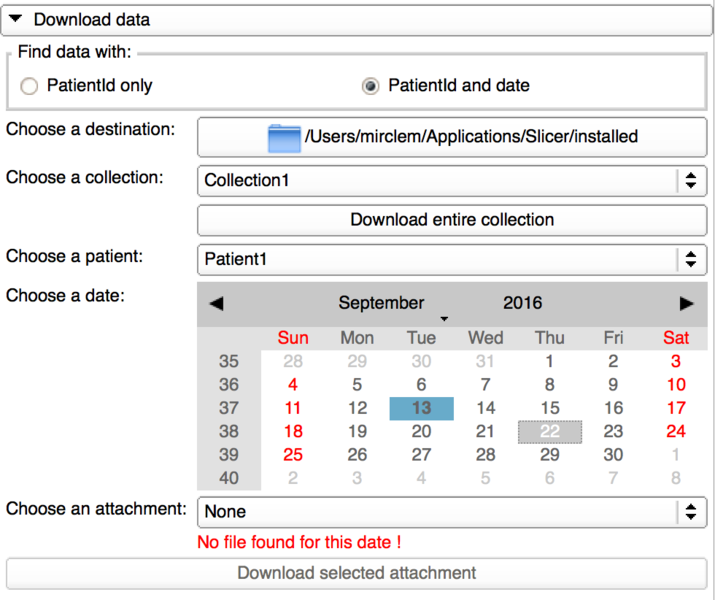Select Saturday September 3 date
The height and width of the screenshot is (600, 715).
676,362
